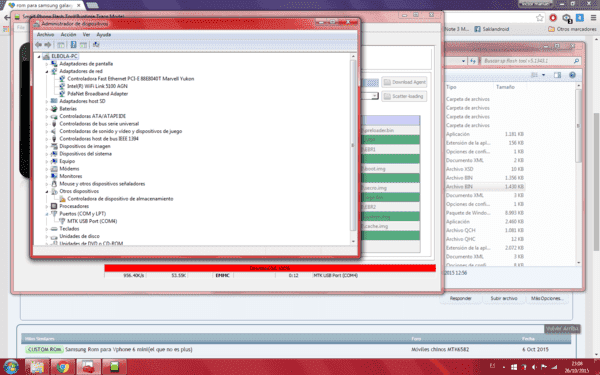The width and height of the screenshot is (600, 375).
Task: Select the highlighted Archivo BIN 1.430 KB row
Action: point(485,187)
